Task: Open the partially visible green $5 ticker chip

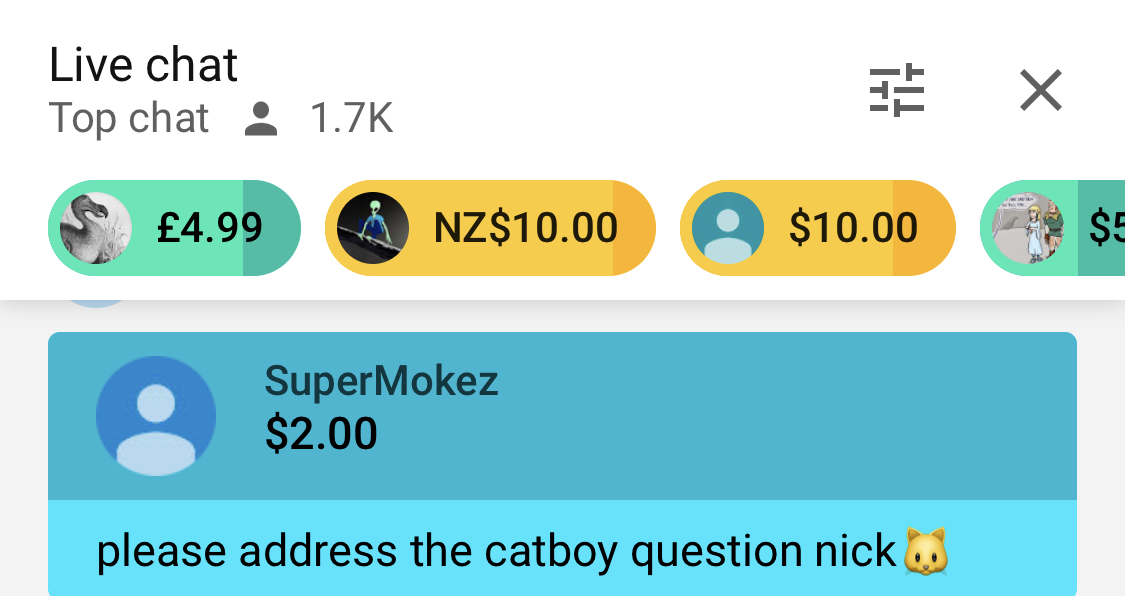Action: 1053,228
